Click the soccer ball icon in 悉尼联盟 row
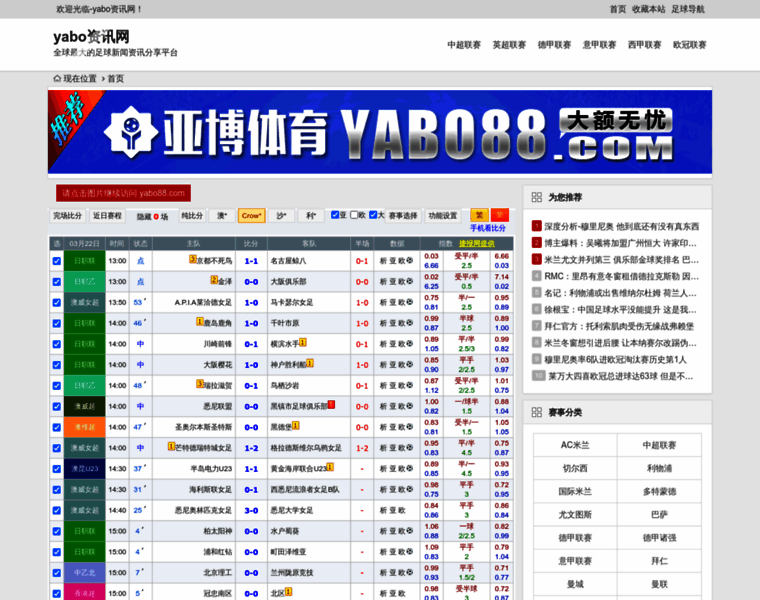The width and height of the screenshot is (760, 600). click(410, 407)
